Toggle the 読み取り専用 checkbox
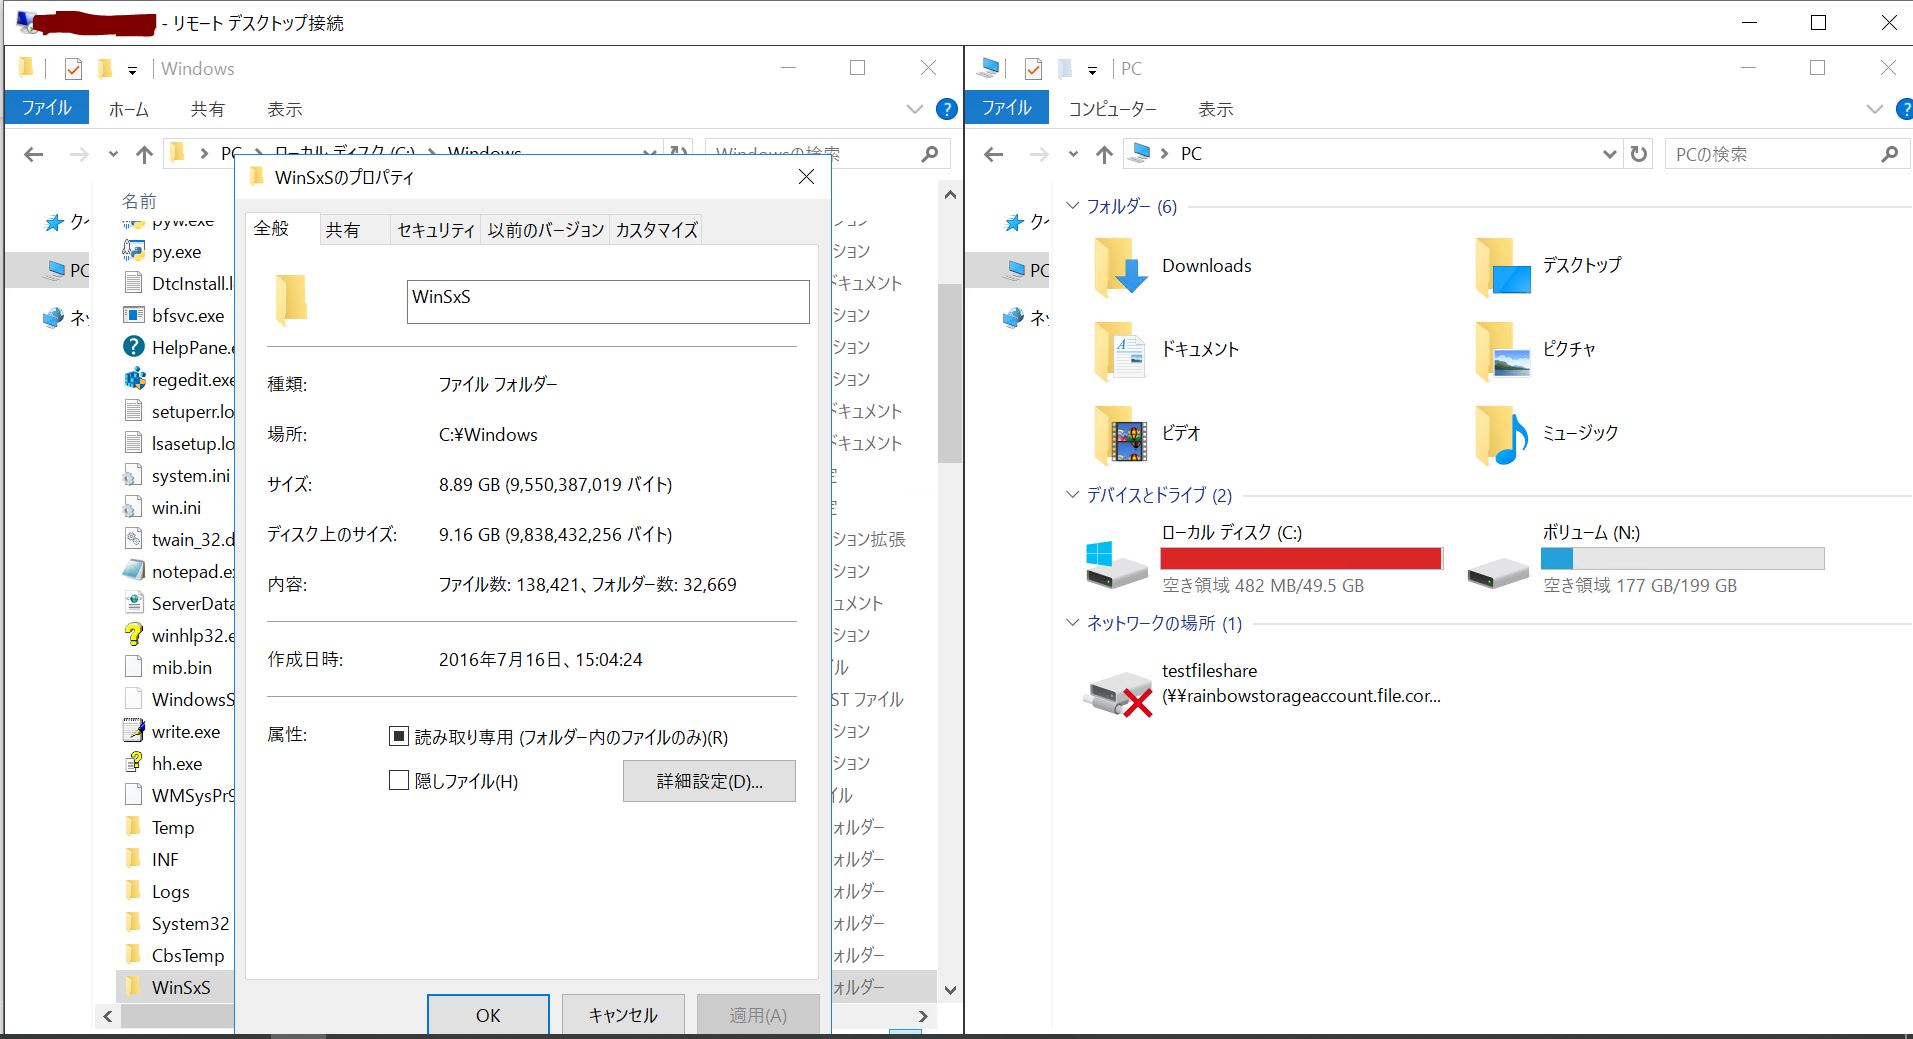This screenshot has width=1913, height=1039. [399, 737]
